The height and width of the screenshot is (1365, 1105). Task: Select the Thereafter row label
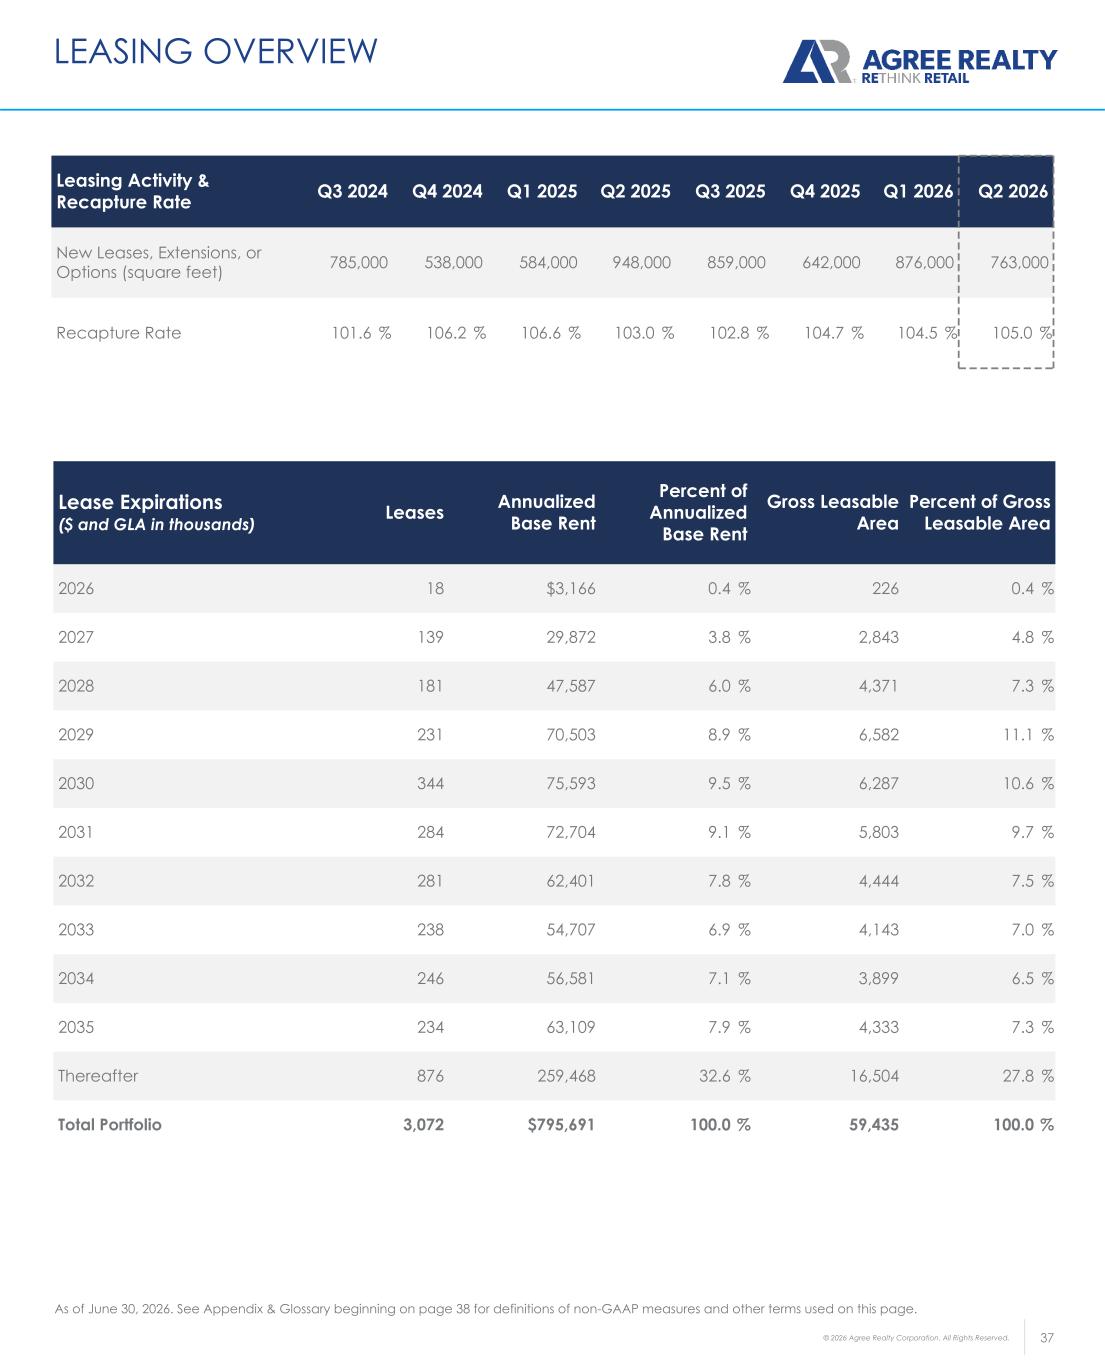[x=98, y=1076]
